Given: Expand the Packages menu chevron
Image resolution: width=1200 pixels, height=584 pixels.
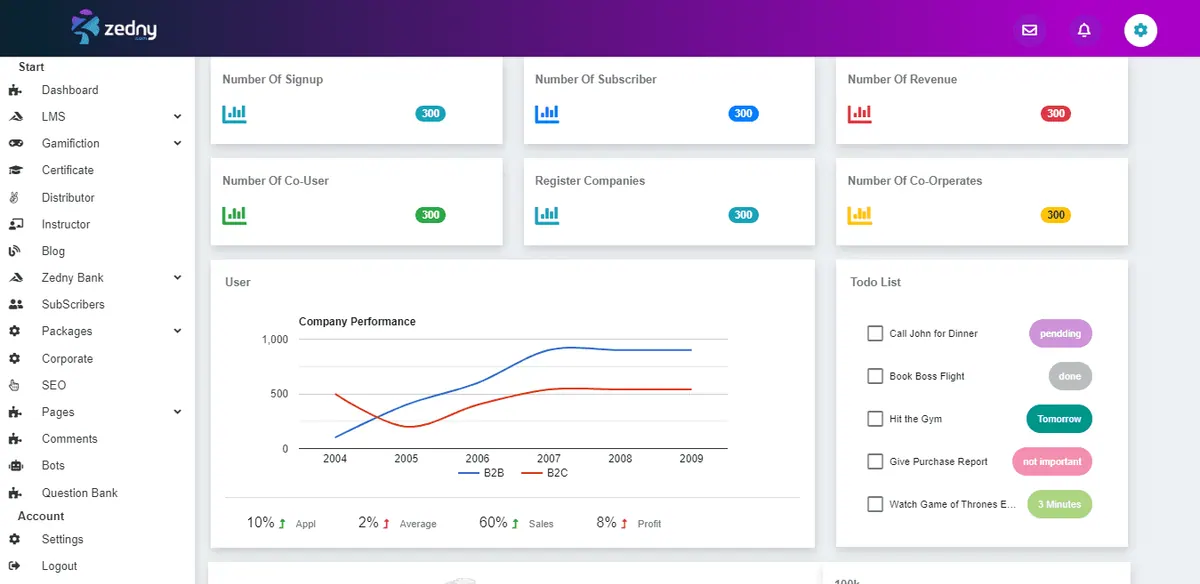Looking at the screenshot, I should click(177, 331).
